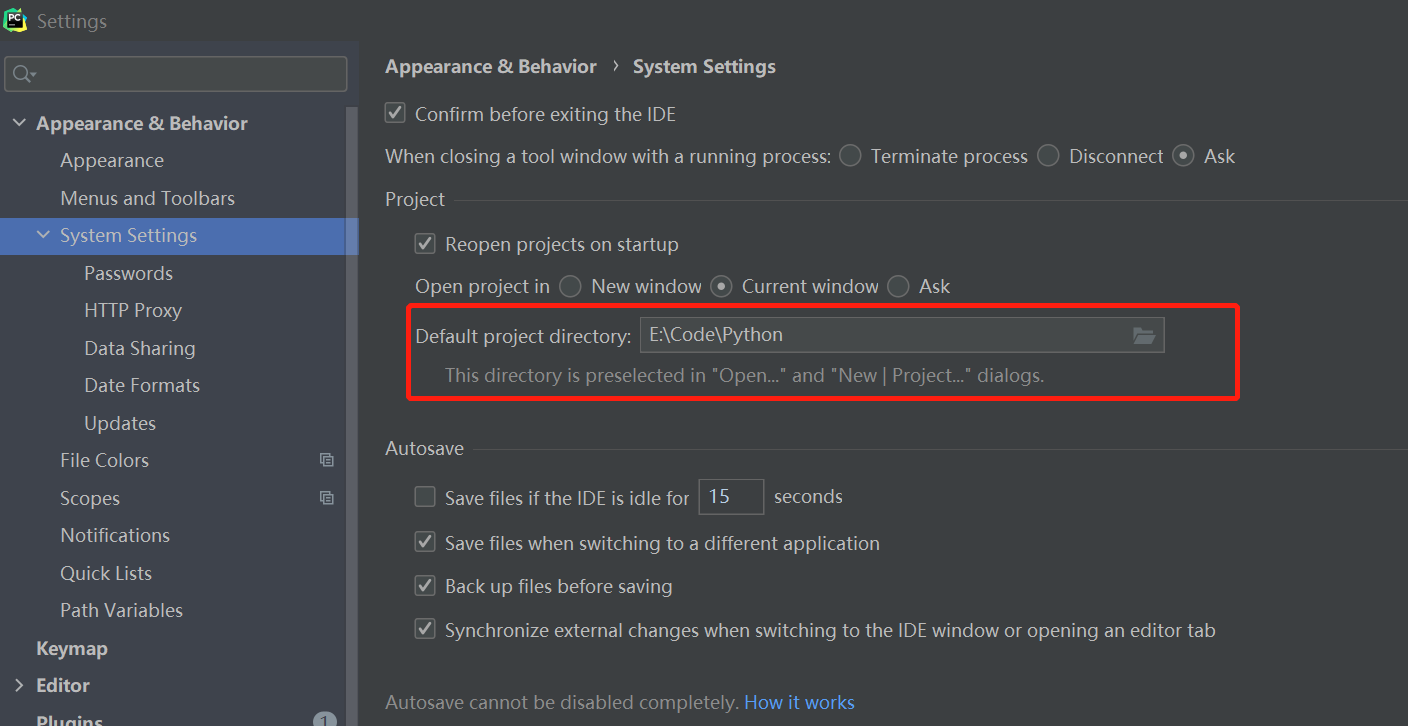Select the Terminate process radio button
Image resolution: width=1408 pixels, height=726 pixels.
pyautogui.click(x=851, y=156)
